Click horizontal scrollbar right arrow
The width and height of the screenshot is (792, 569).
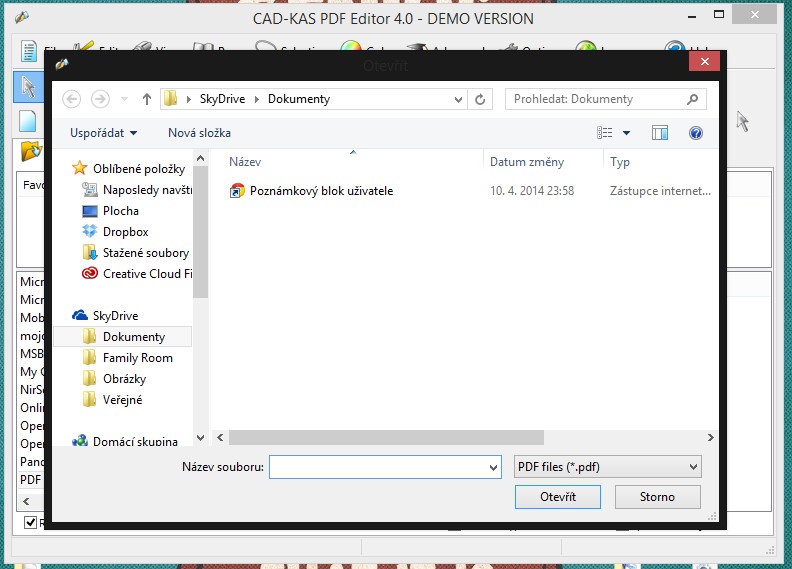click(x=711, y=437)
